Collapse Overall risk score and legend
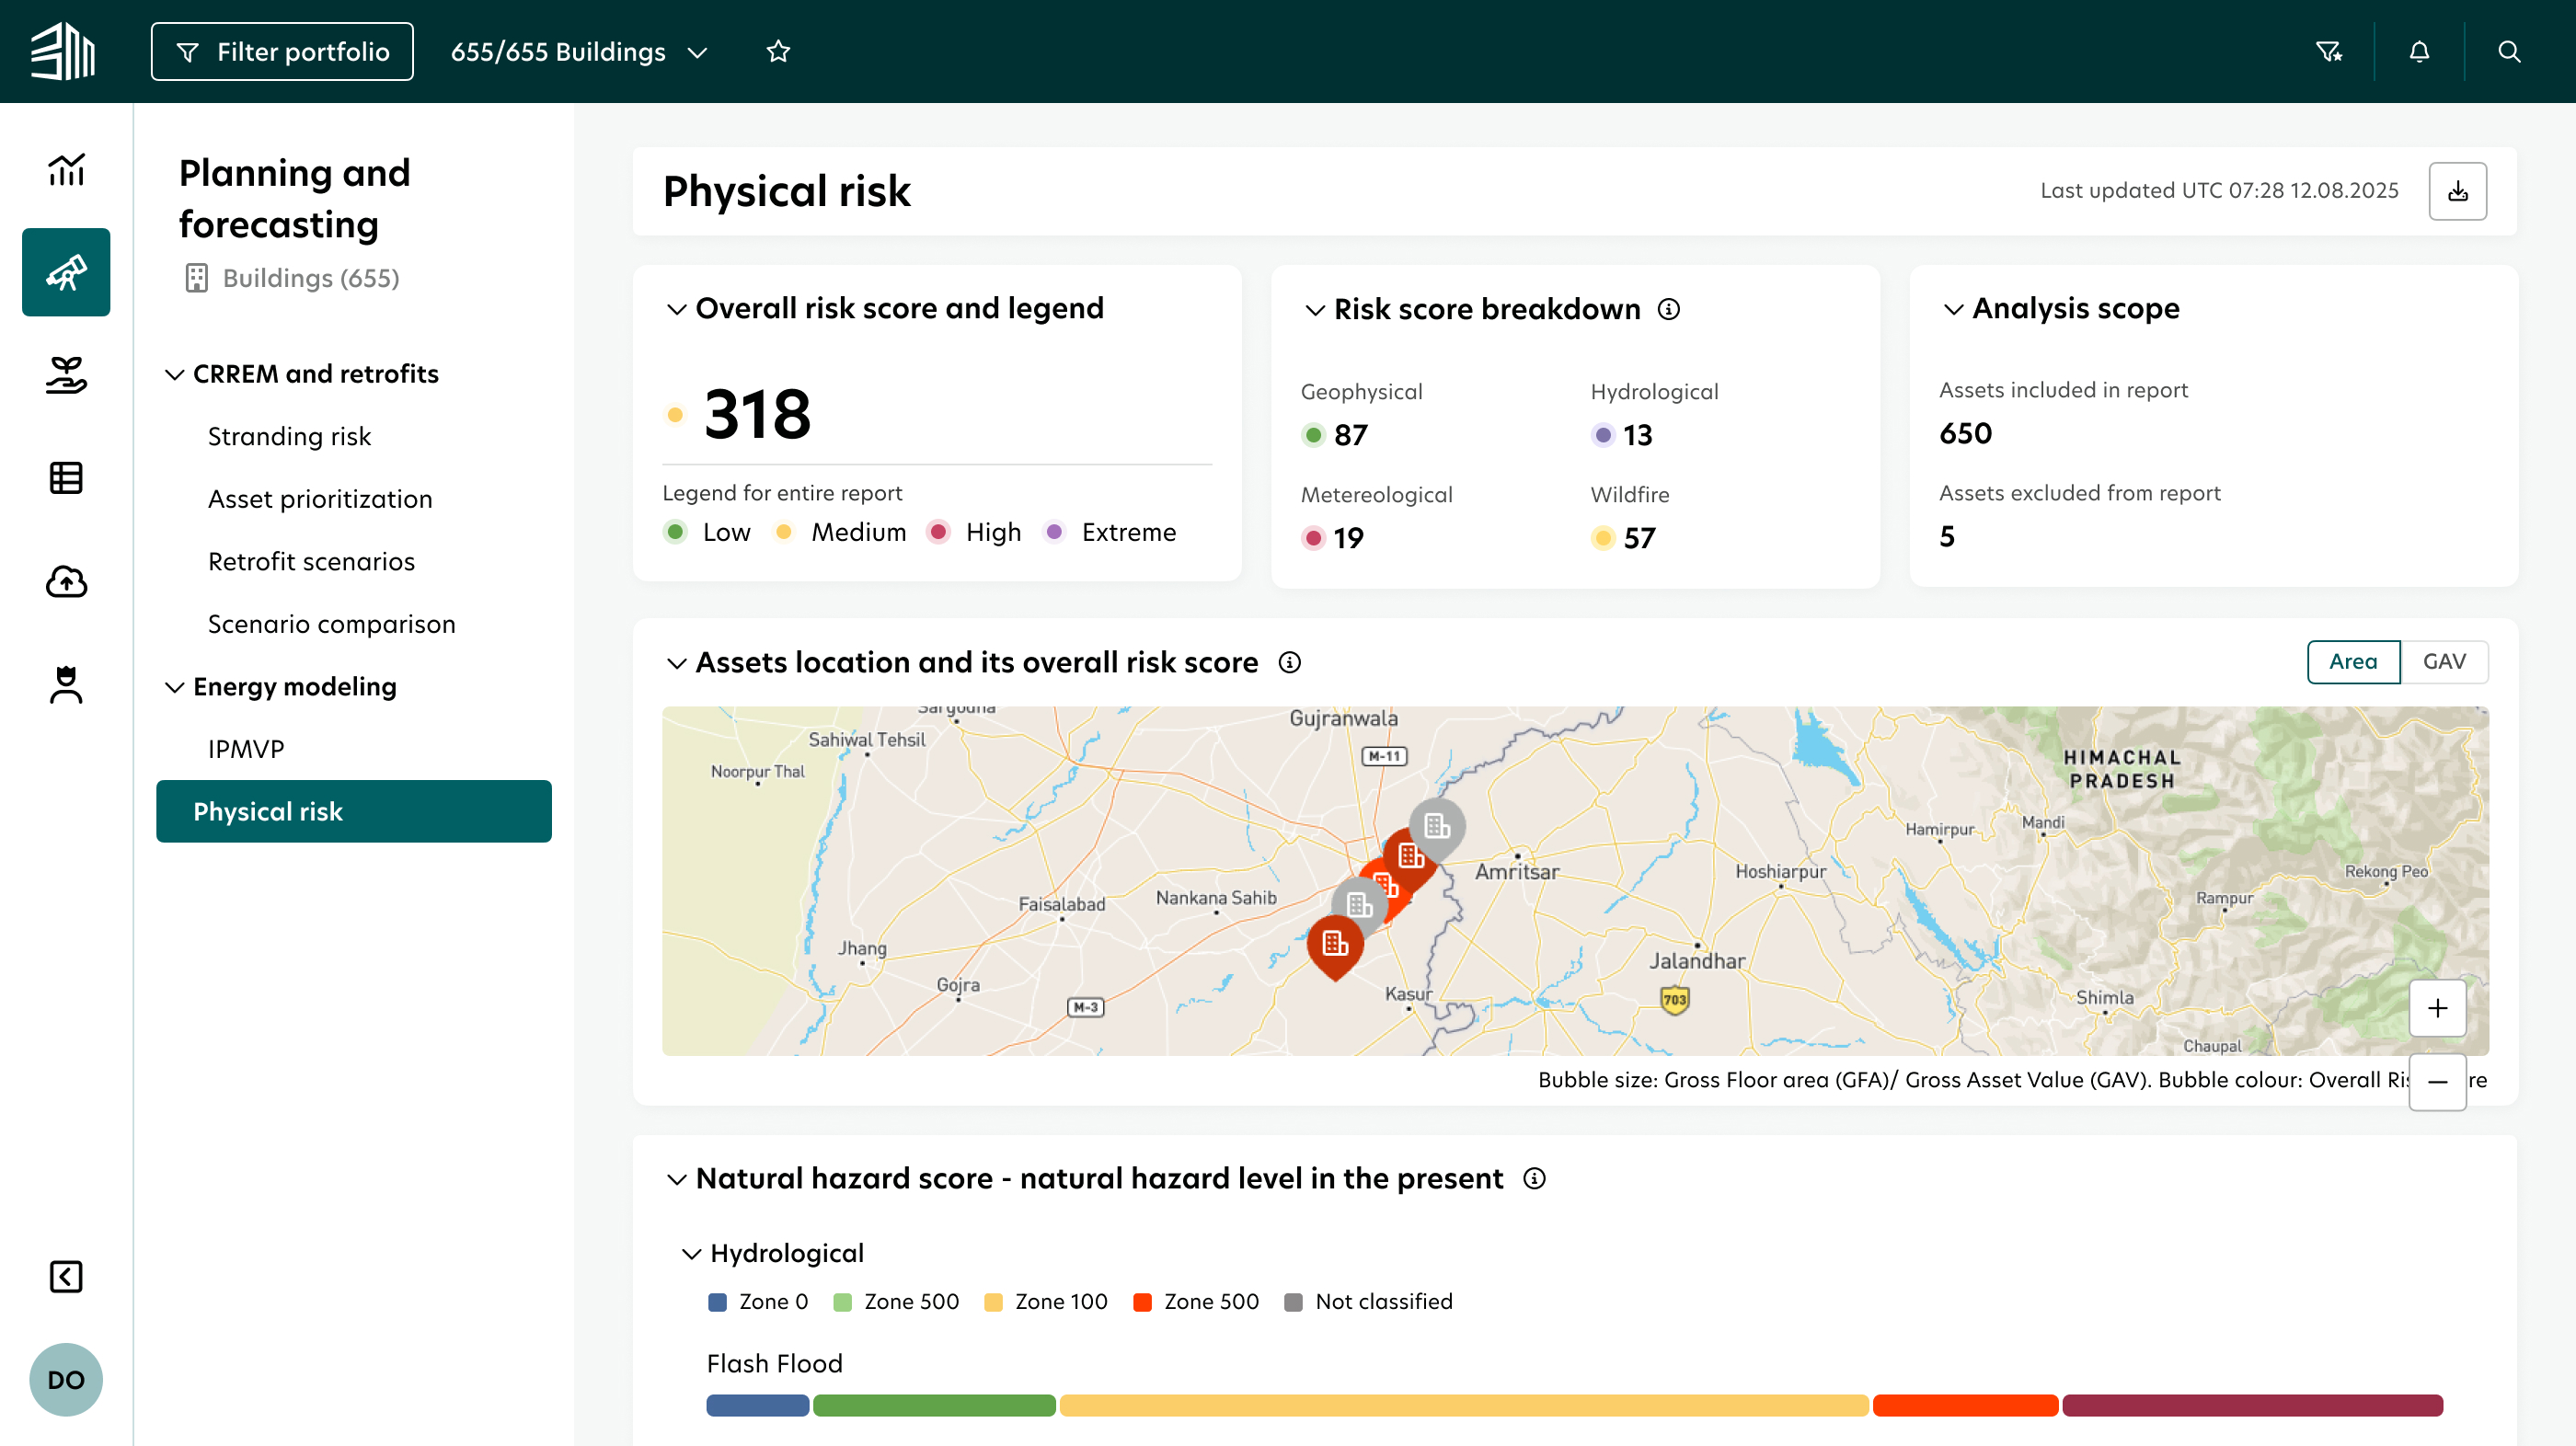2576x1446 pixels. tap(677, 309)
